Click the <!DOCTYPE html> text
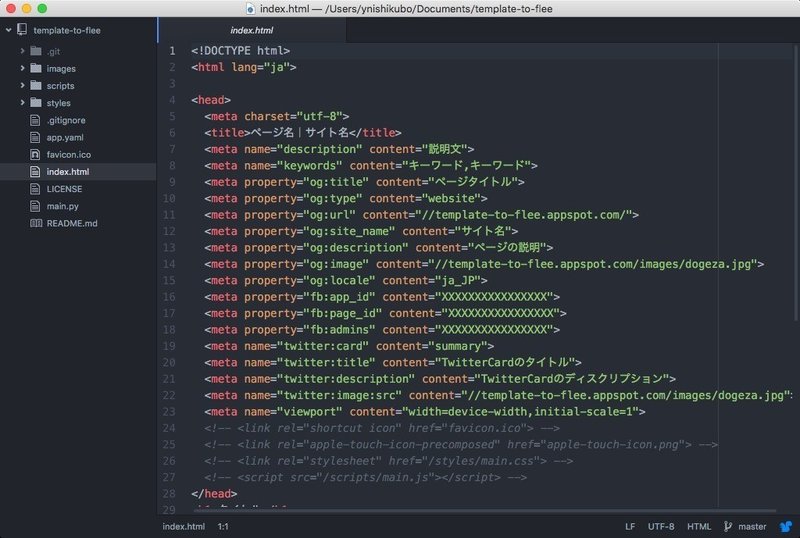Image resolution: width=800 pixels, height=538 pixels. tap(240, 51)
